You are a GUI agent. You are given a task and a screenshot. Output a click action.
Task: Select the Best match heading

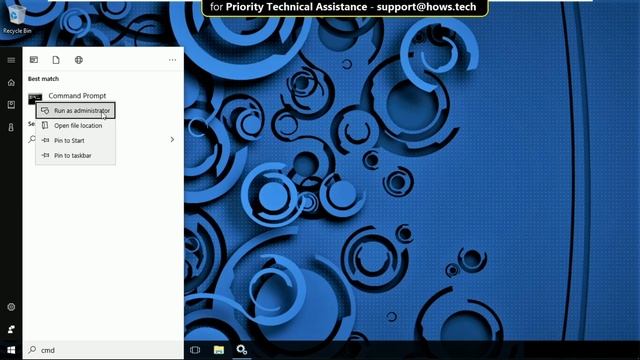pyautogui.click(x=43, y=79)
